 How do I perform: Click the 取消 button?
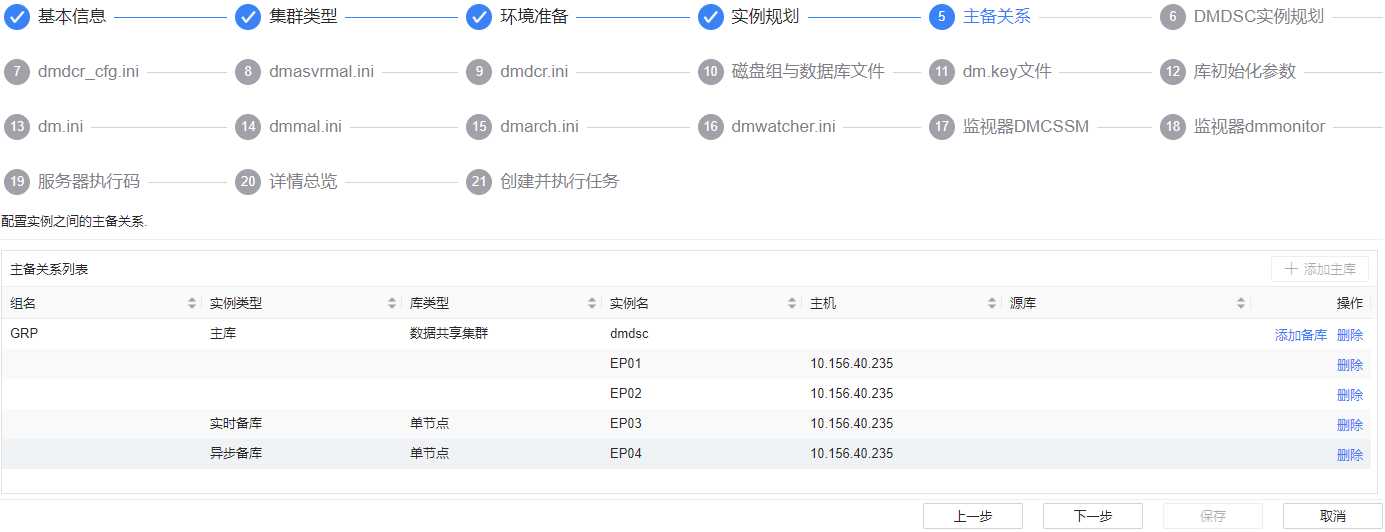1333,516
